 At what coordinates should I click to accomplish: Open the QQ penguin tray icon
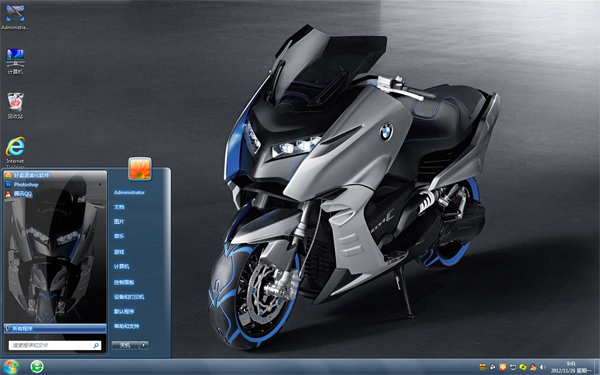(533, 367)
